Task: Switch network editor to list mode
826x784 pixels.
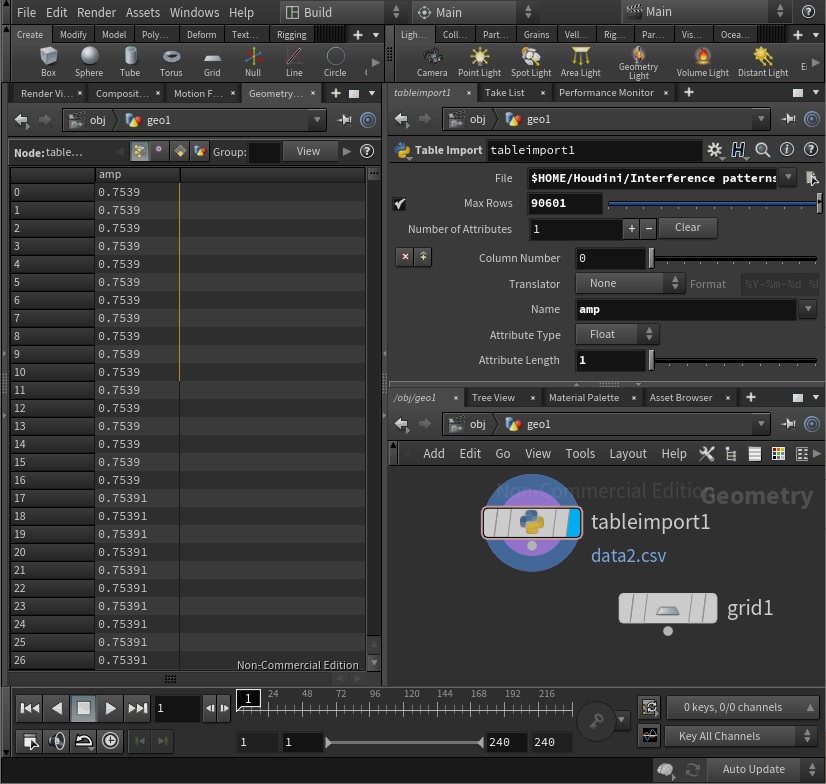Action: [754, 454]
